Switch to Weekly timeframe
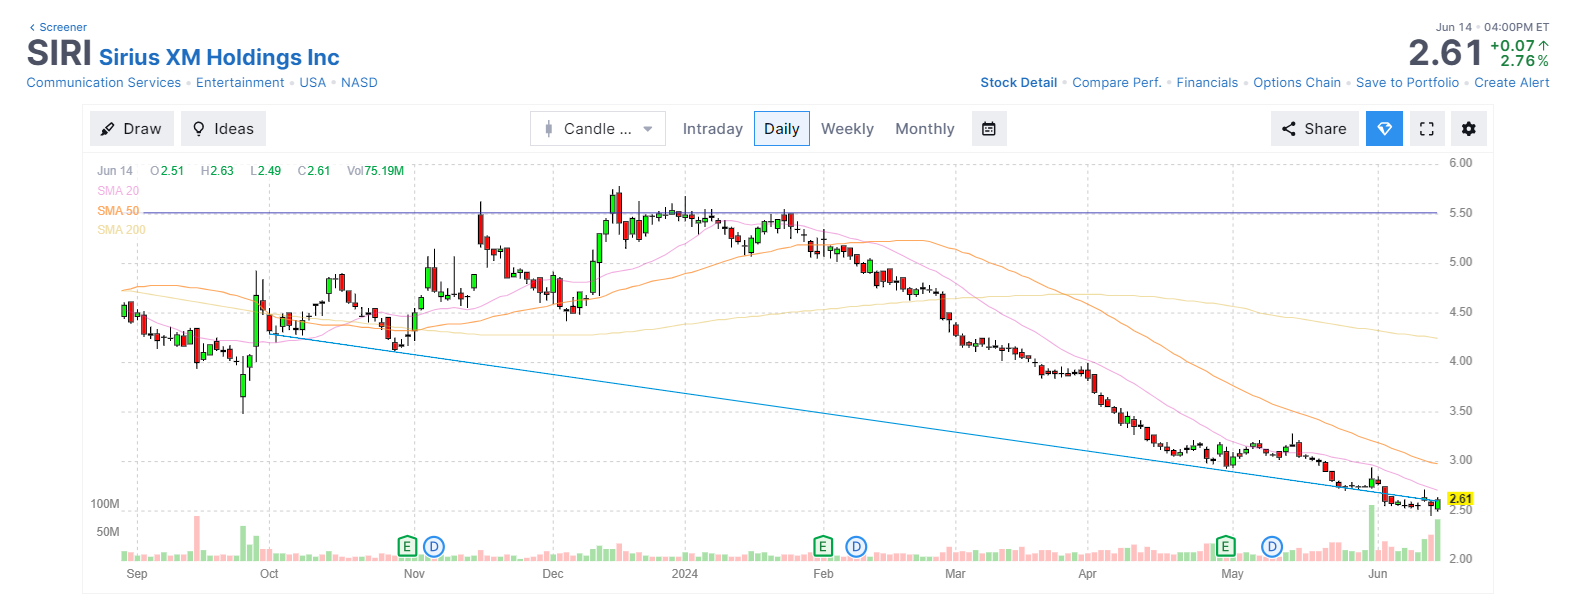 (x=847, y=129)
